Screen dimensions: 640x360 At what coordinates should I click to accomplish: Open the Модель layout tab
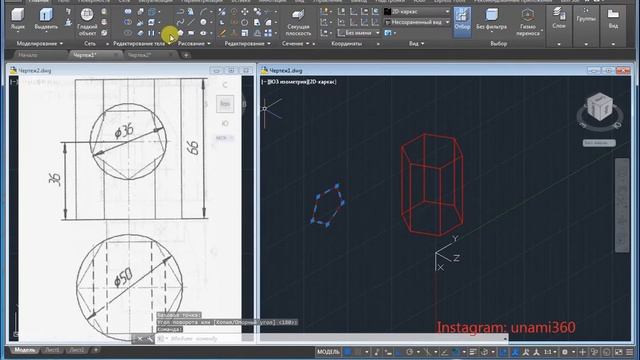(x=24, y=350)
